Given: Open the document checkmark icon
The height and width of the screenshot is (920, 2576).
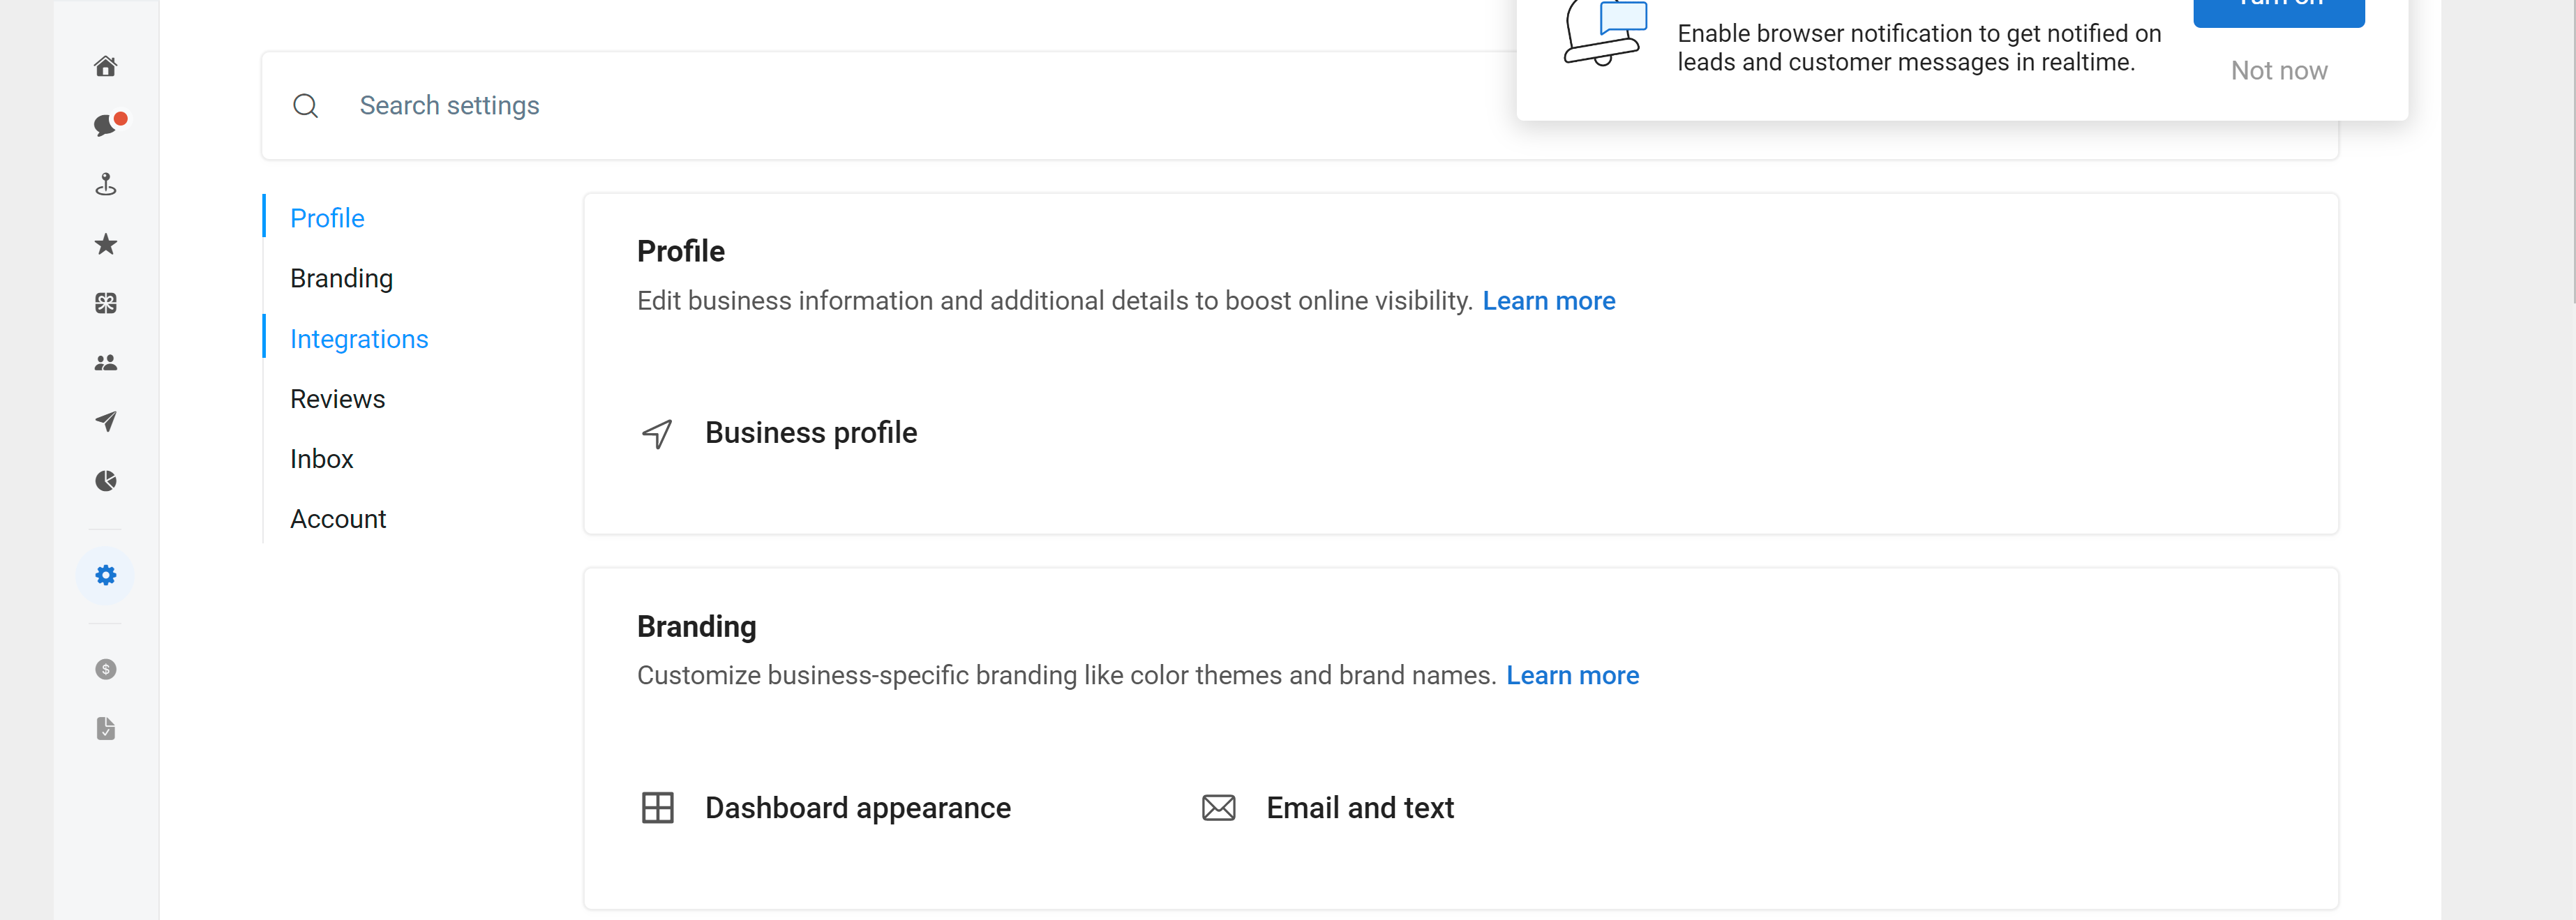Looking at the screenshot, I should pyautogui.click(x=106, y=728).
